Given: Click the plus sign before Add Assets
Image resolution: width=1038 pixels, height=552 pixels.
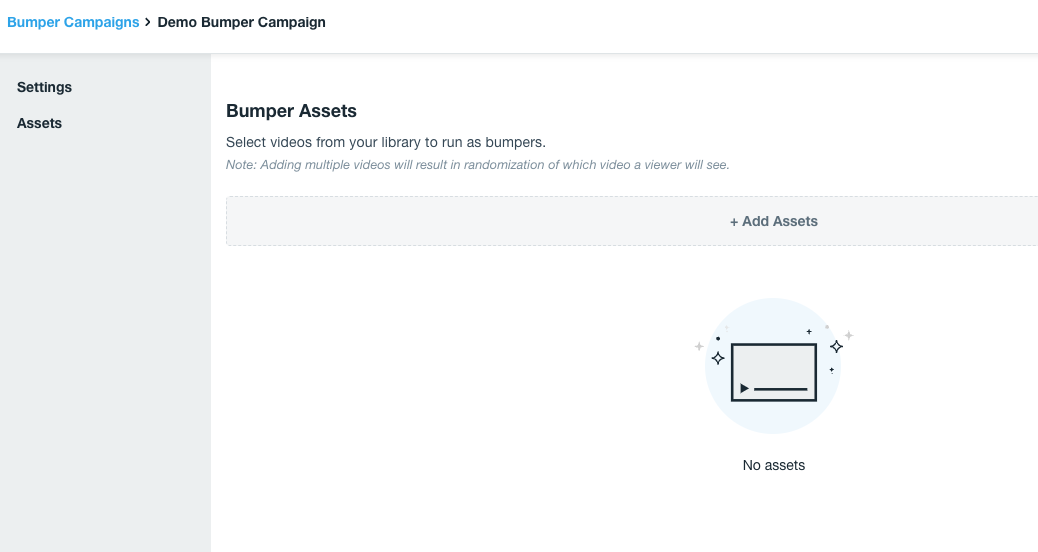Looking at the screenshot, I should tap(734, 222).
